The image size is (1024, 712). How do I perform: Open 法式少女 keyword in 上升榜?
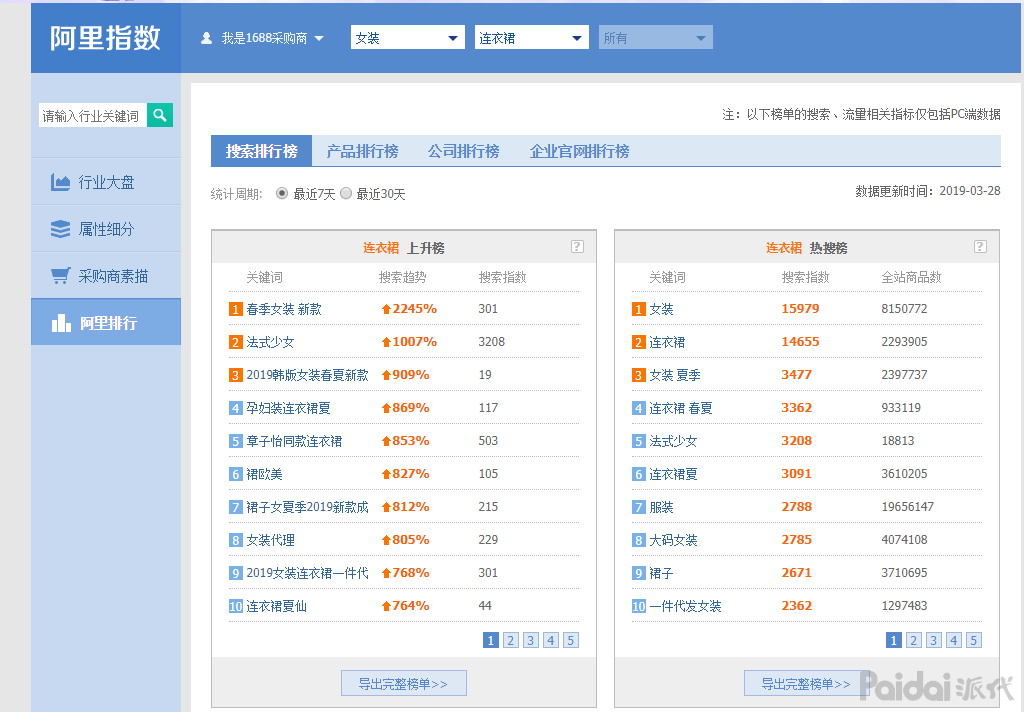click(x=270, y=342)
